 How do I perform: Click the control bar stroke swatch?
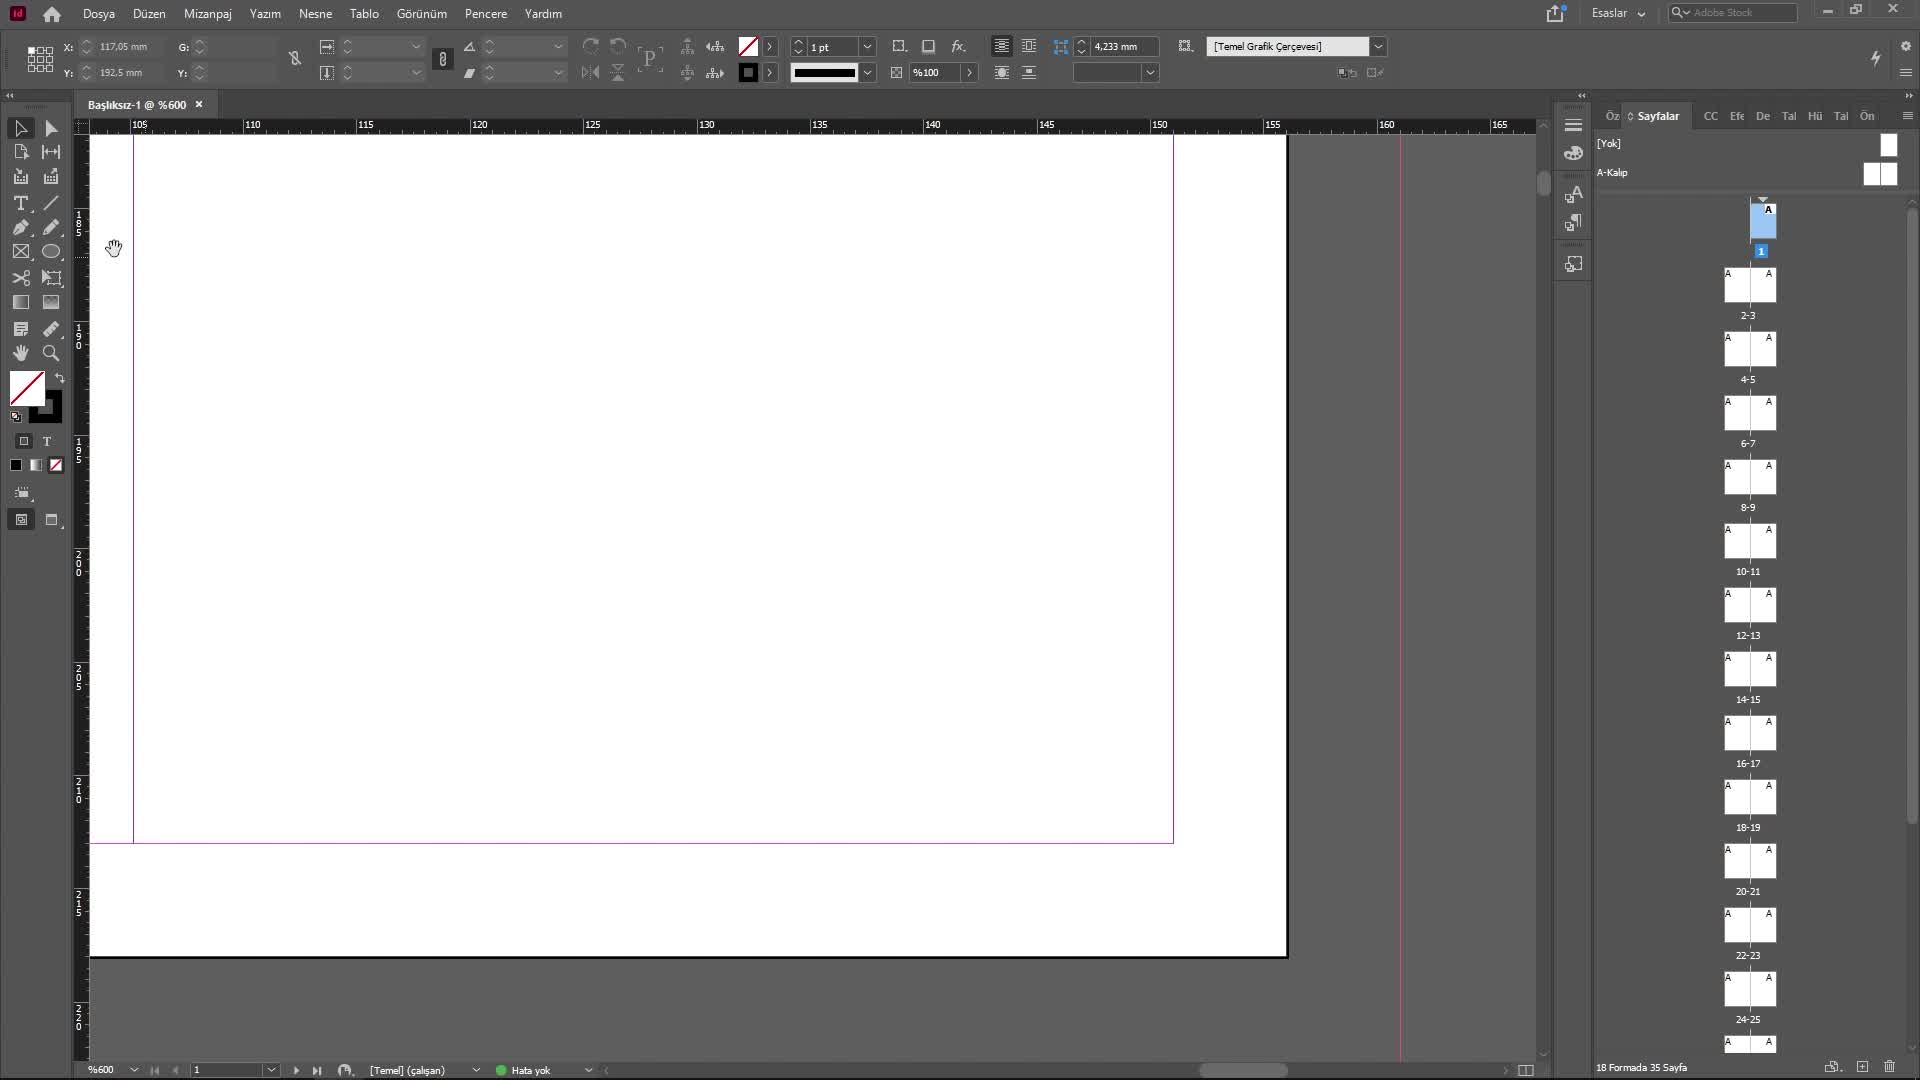pos(748,72)
